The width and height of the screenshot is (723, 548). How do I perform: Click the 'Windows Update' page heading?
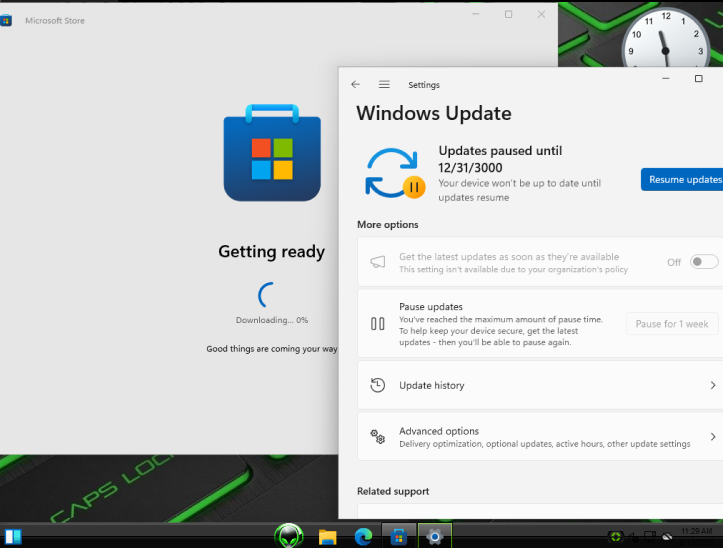433,113
